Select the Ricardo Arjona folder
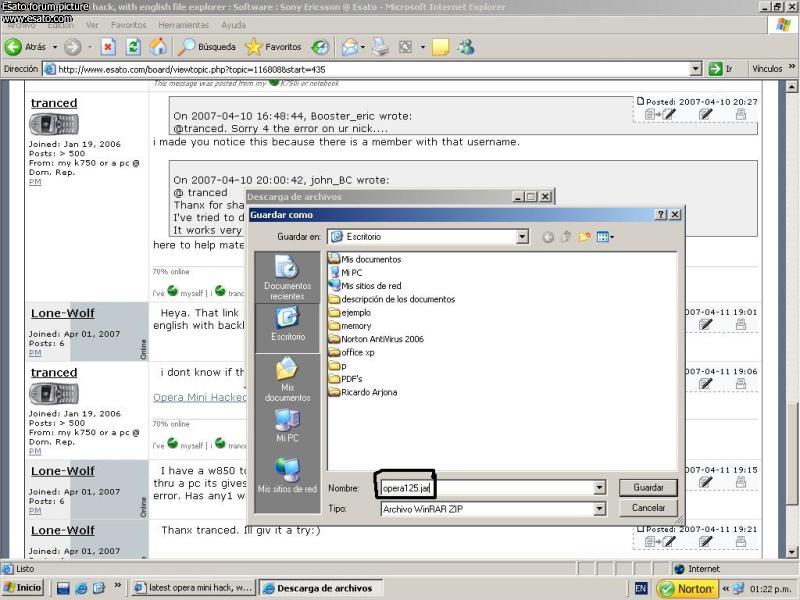Screen dimensions: 800x600 tap(363, 392)
